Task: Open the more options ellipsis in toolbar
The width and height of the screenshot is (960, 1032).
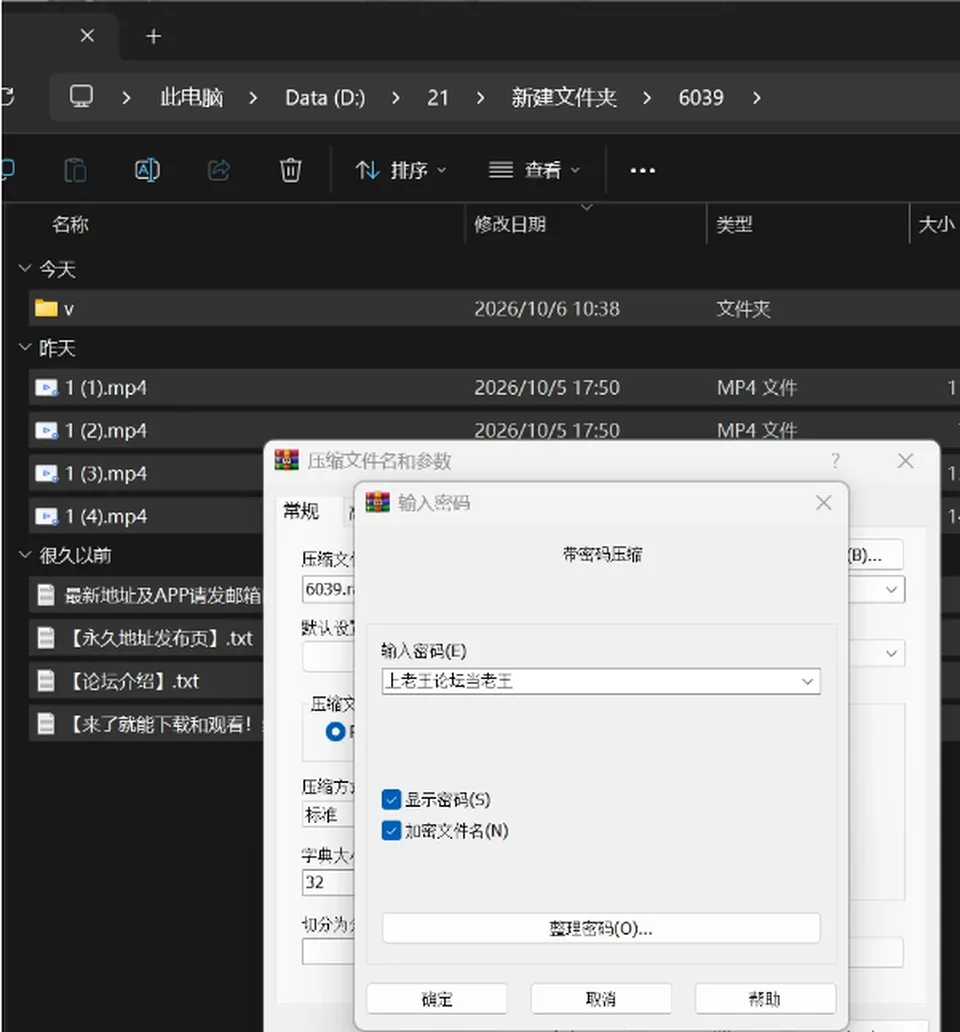Action: (642, 170)
